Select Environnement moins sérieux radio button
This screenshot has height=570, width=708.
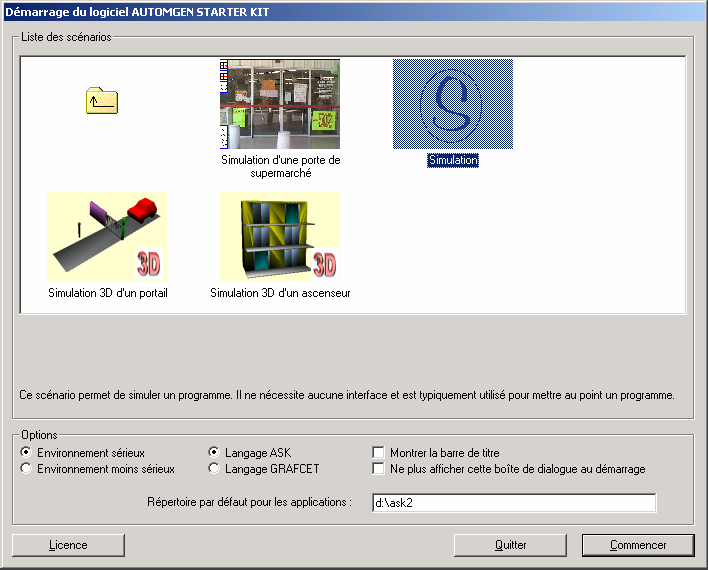click(x=26, y=468)
